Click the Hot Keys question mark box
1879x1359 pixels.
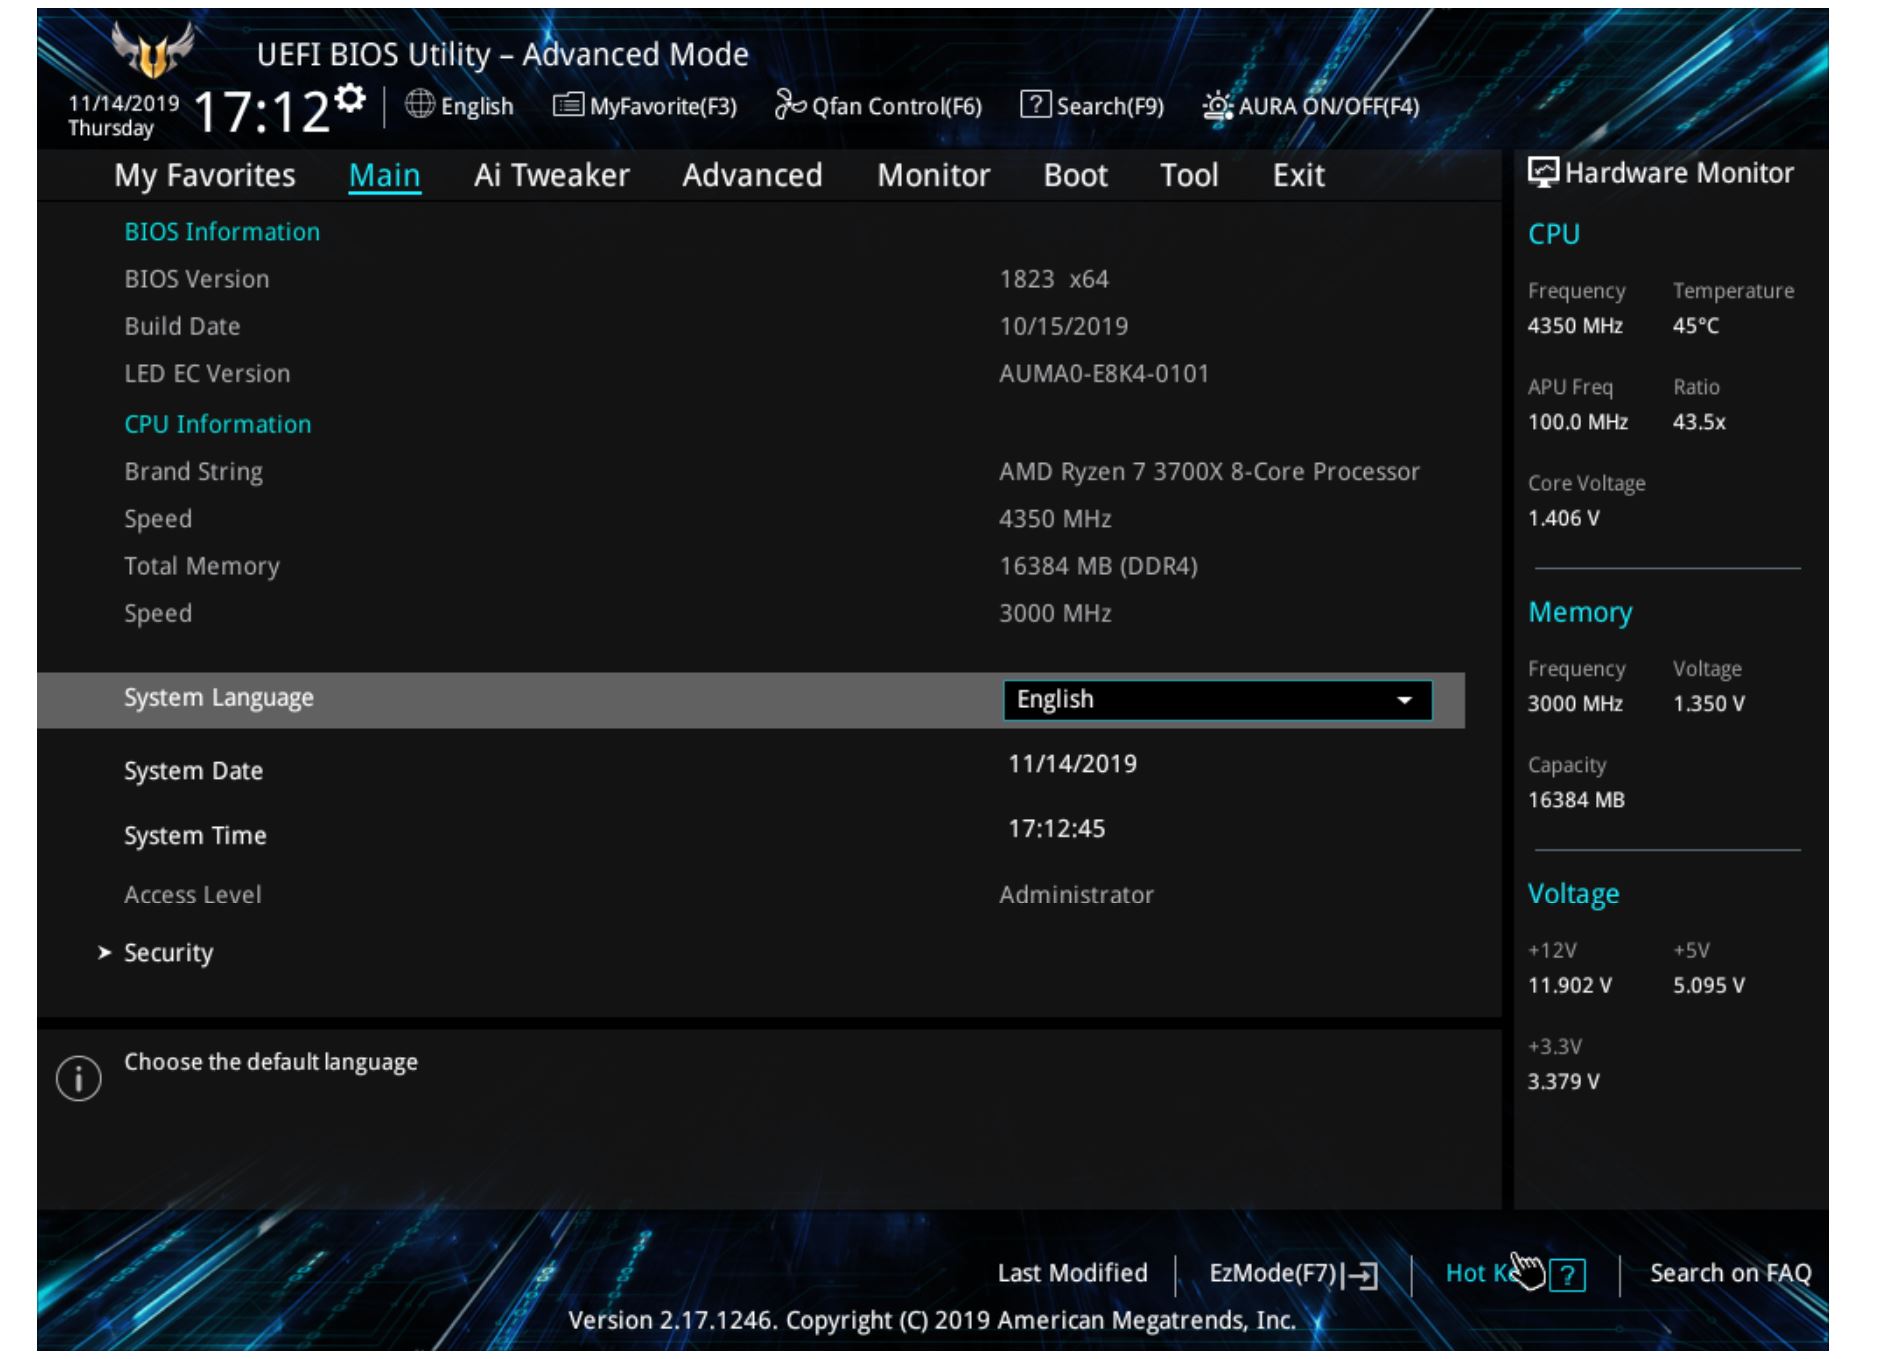point(1568,1275)
